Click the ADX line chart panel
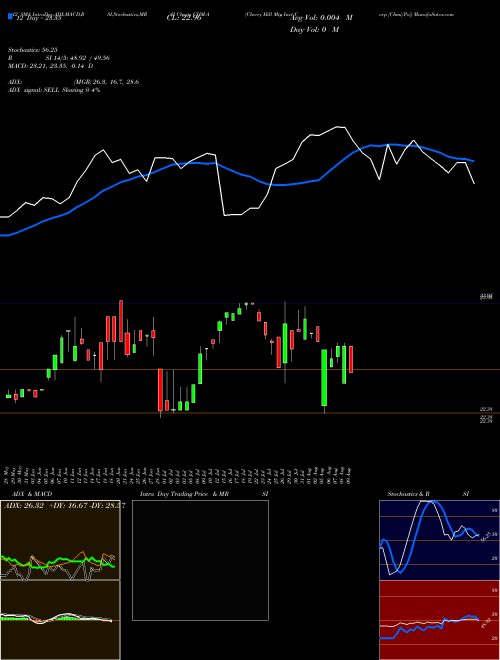 60,540
